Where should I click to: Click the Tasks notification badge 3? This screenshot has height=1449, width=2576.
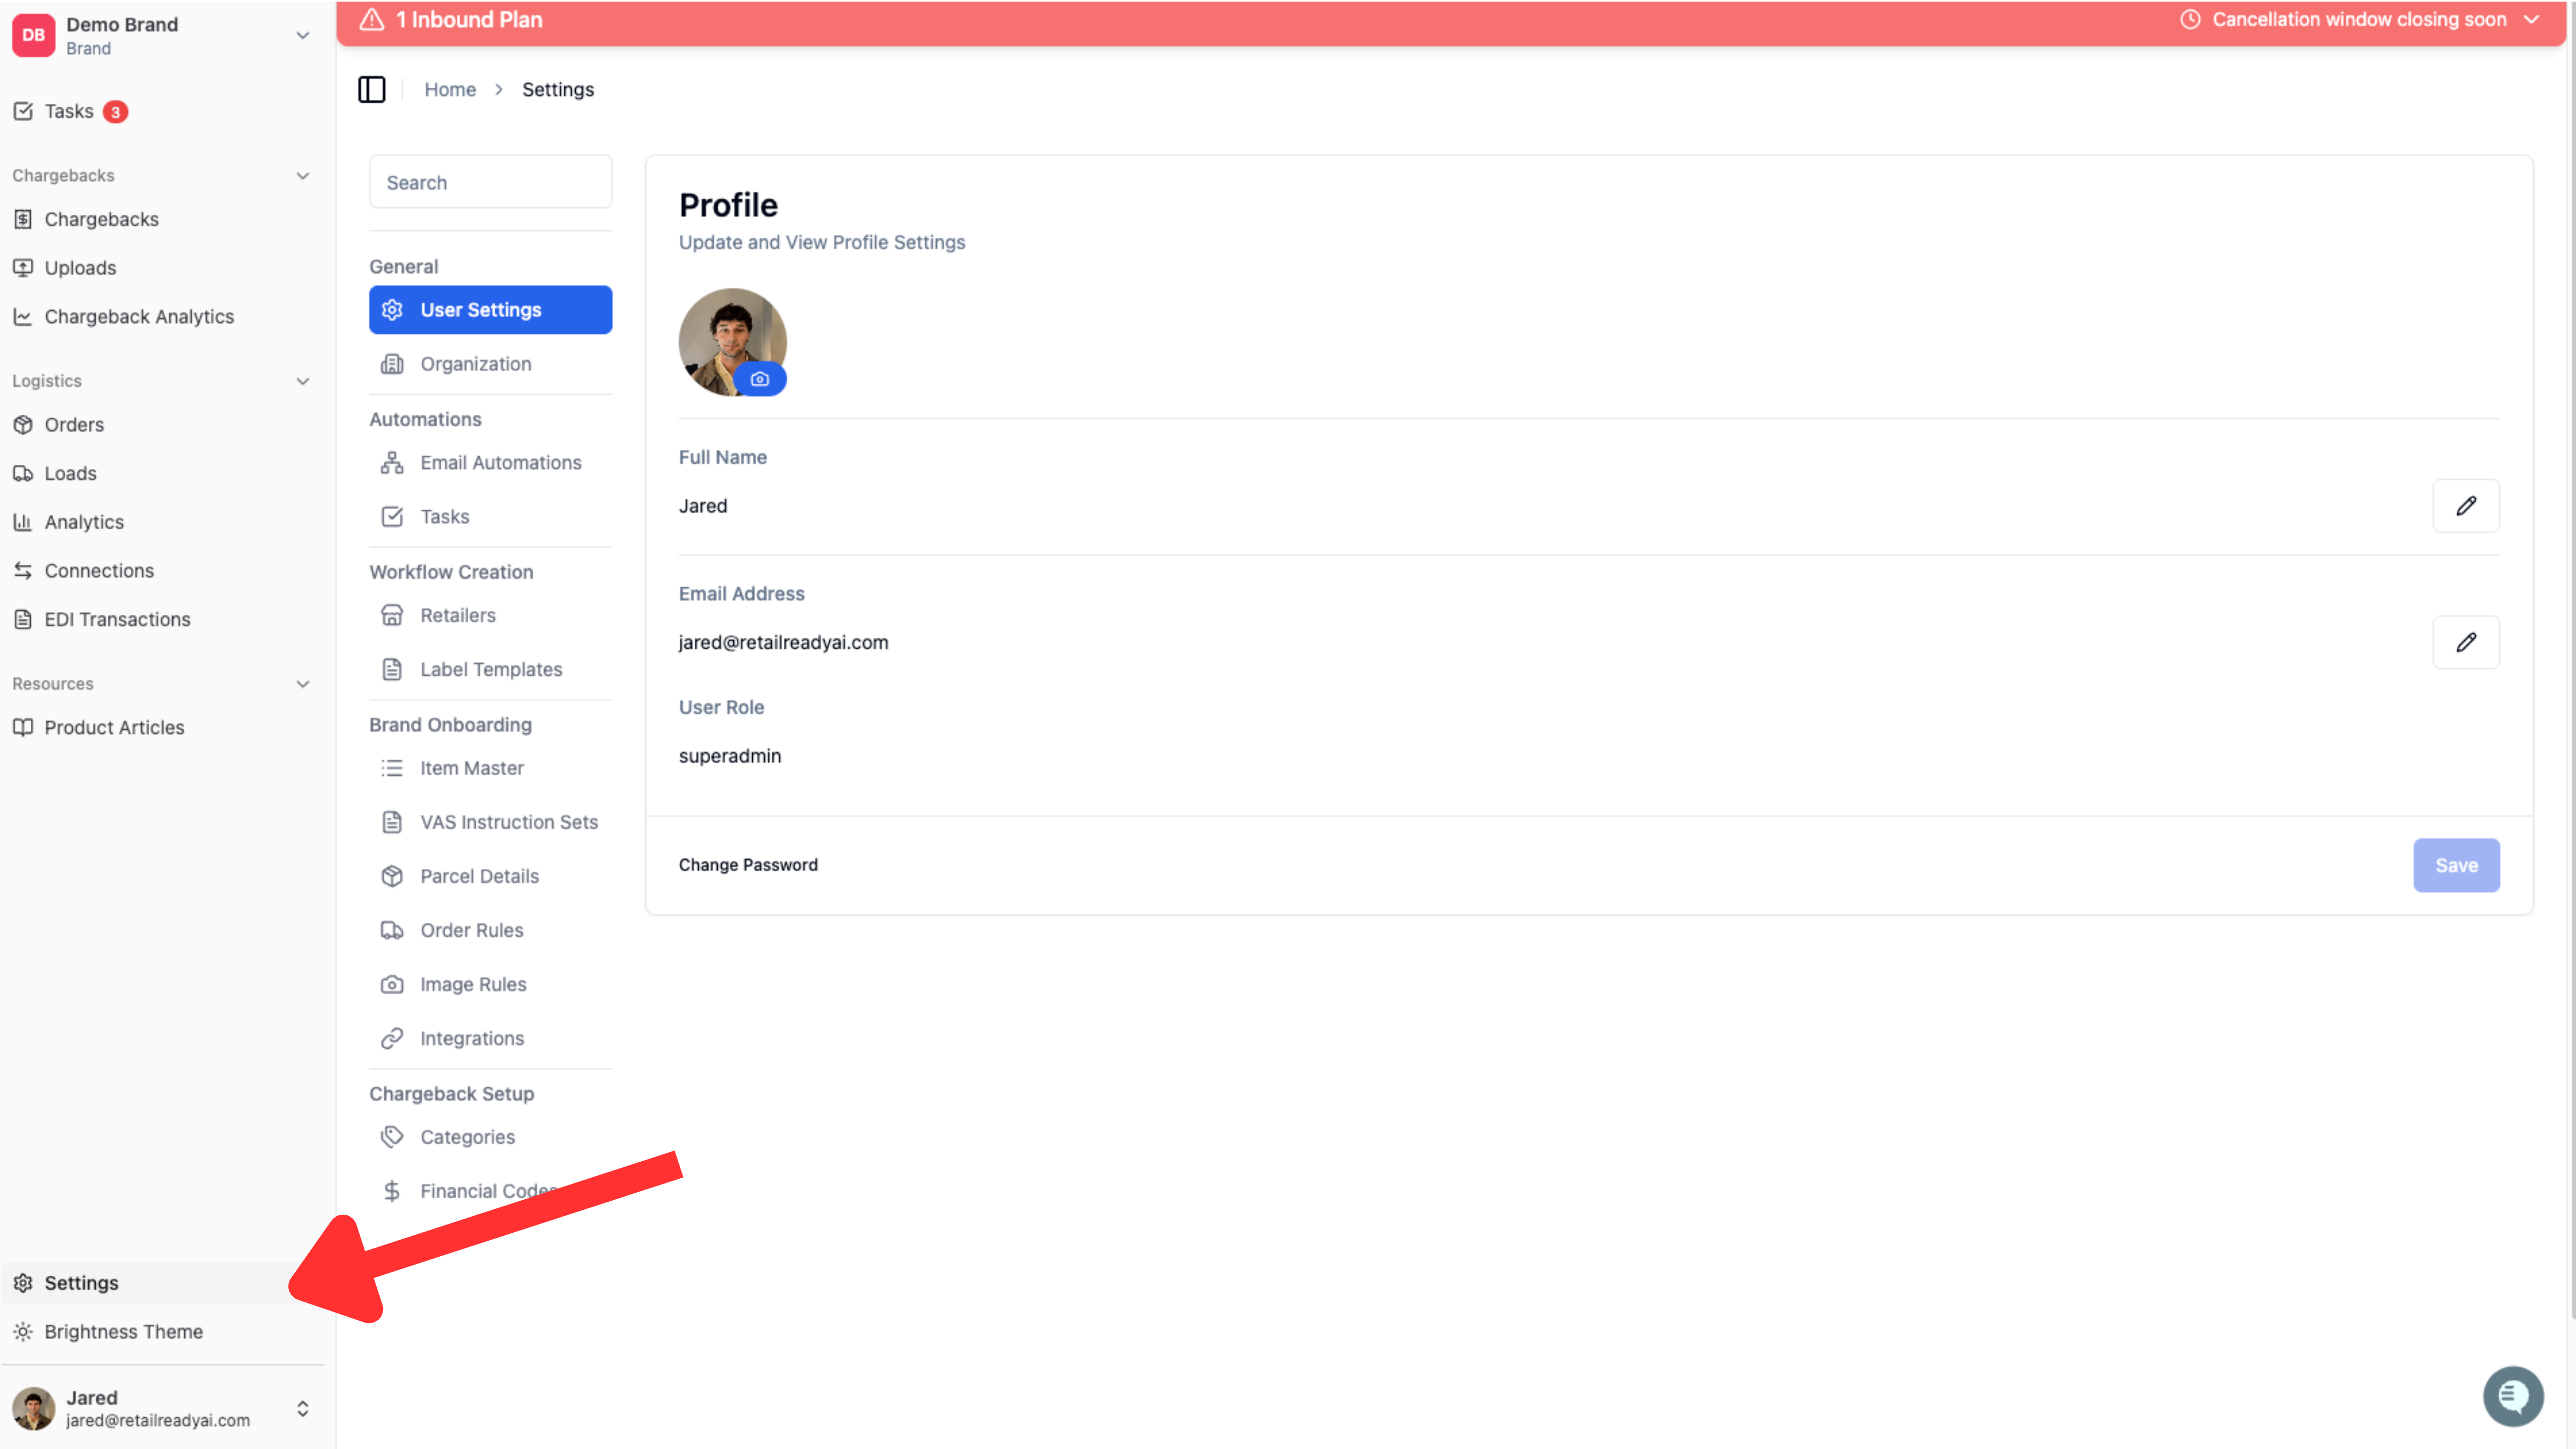click(x=116, y=112)
